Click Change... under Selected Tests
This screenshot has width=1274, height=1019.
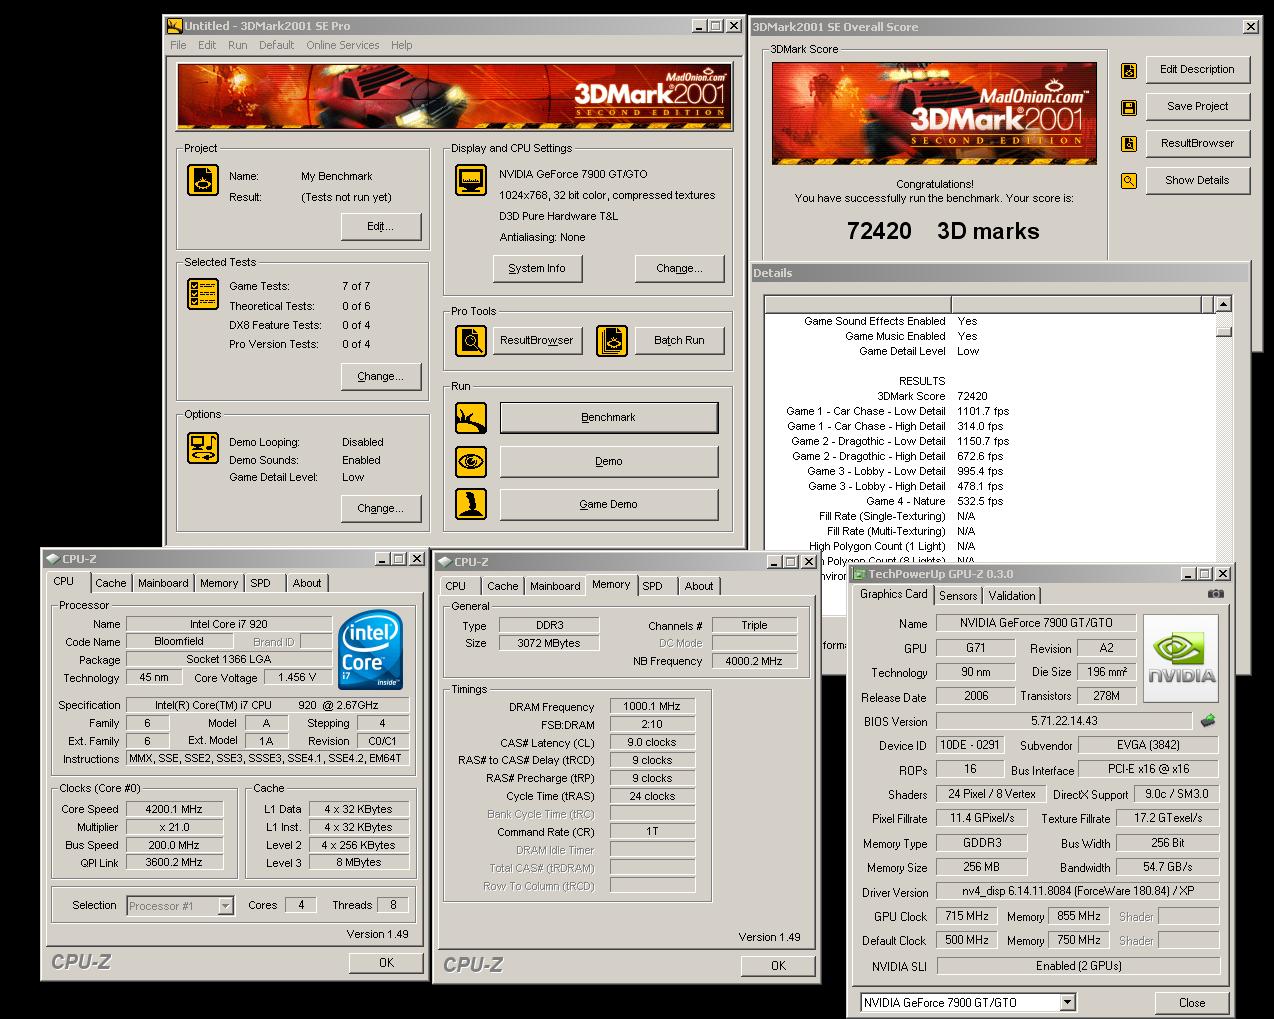point(380,376)
